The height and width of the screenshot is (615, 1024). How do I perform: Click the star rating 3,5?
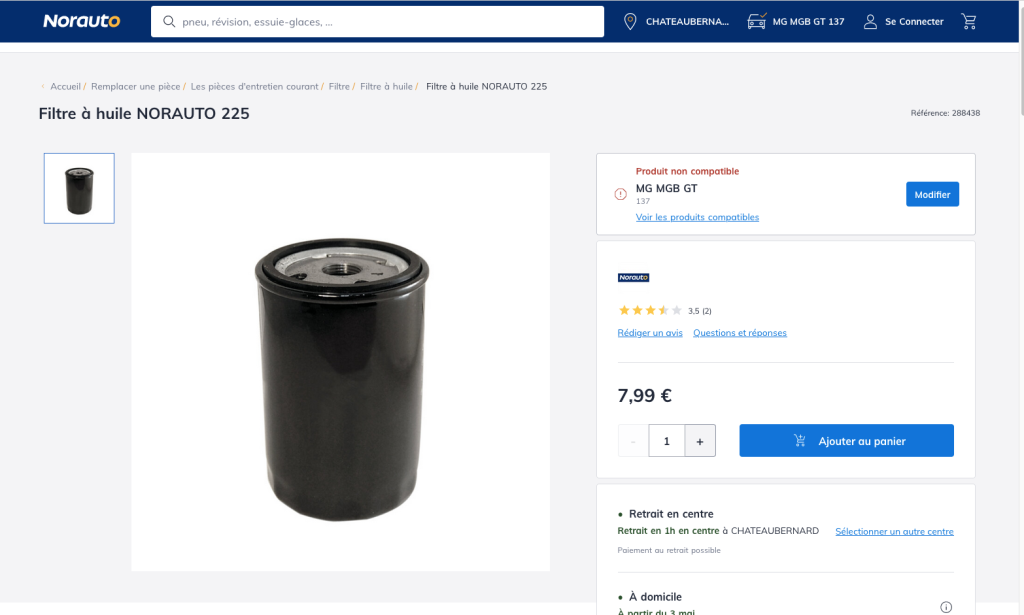point(650,310)
